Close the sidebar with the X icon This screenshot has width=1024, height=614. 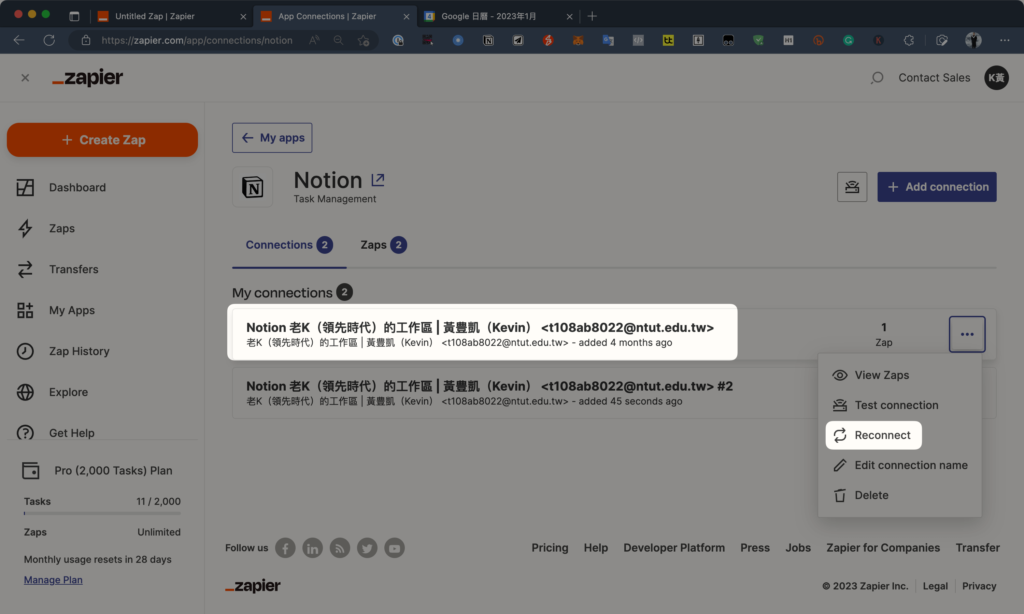25,78
